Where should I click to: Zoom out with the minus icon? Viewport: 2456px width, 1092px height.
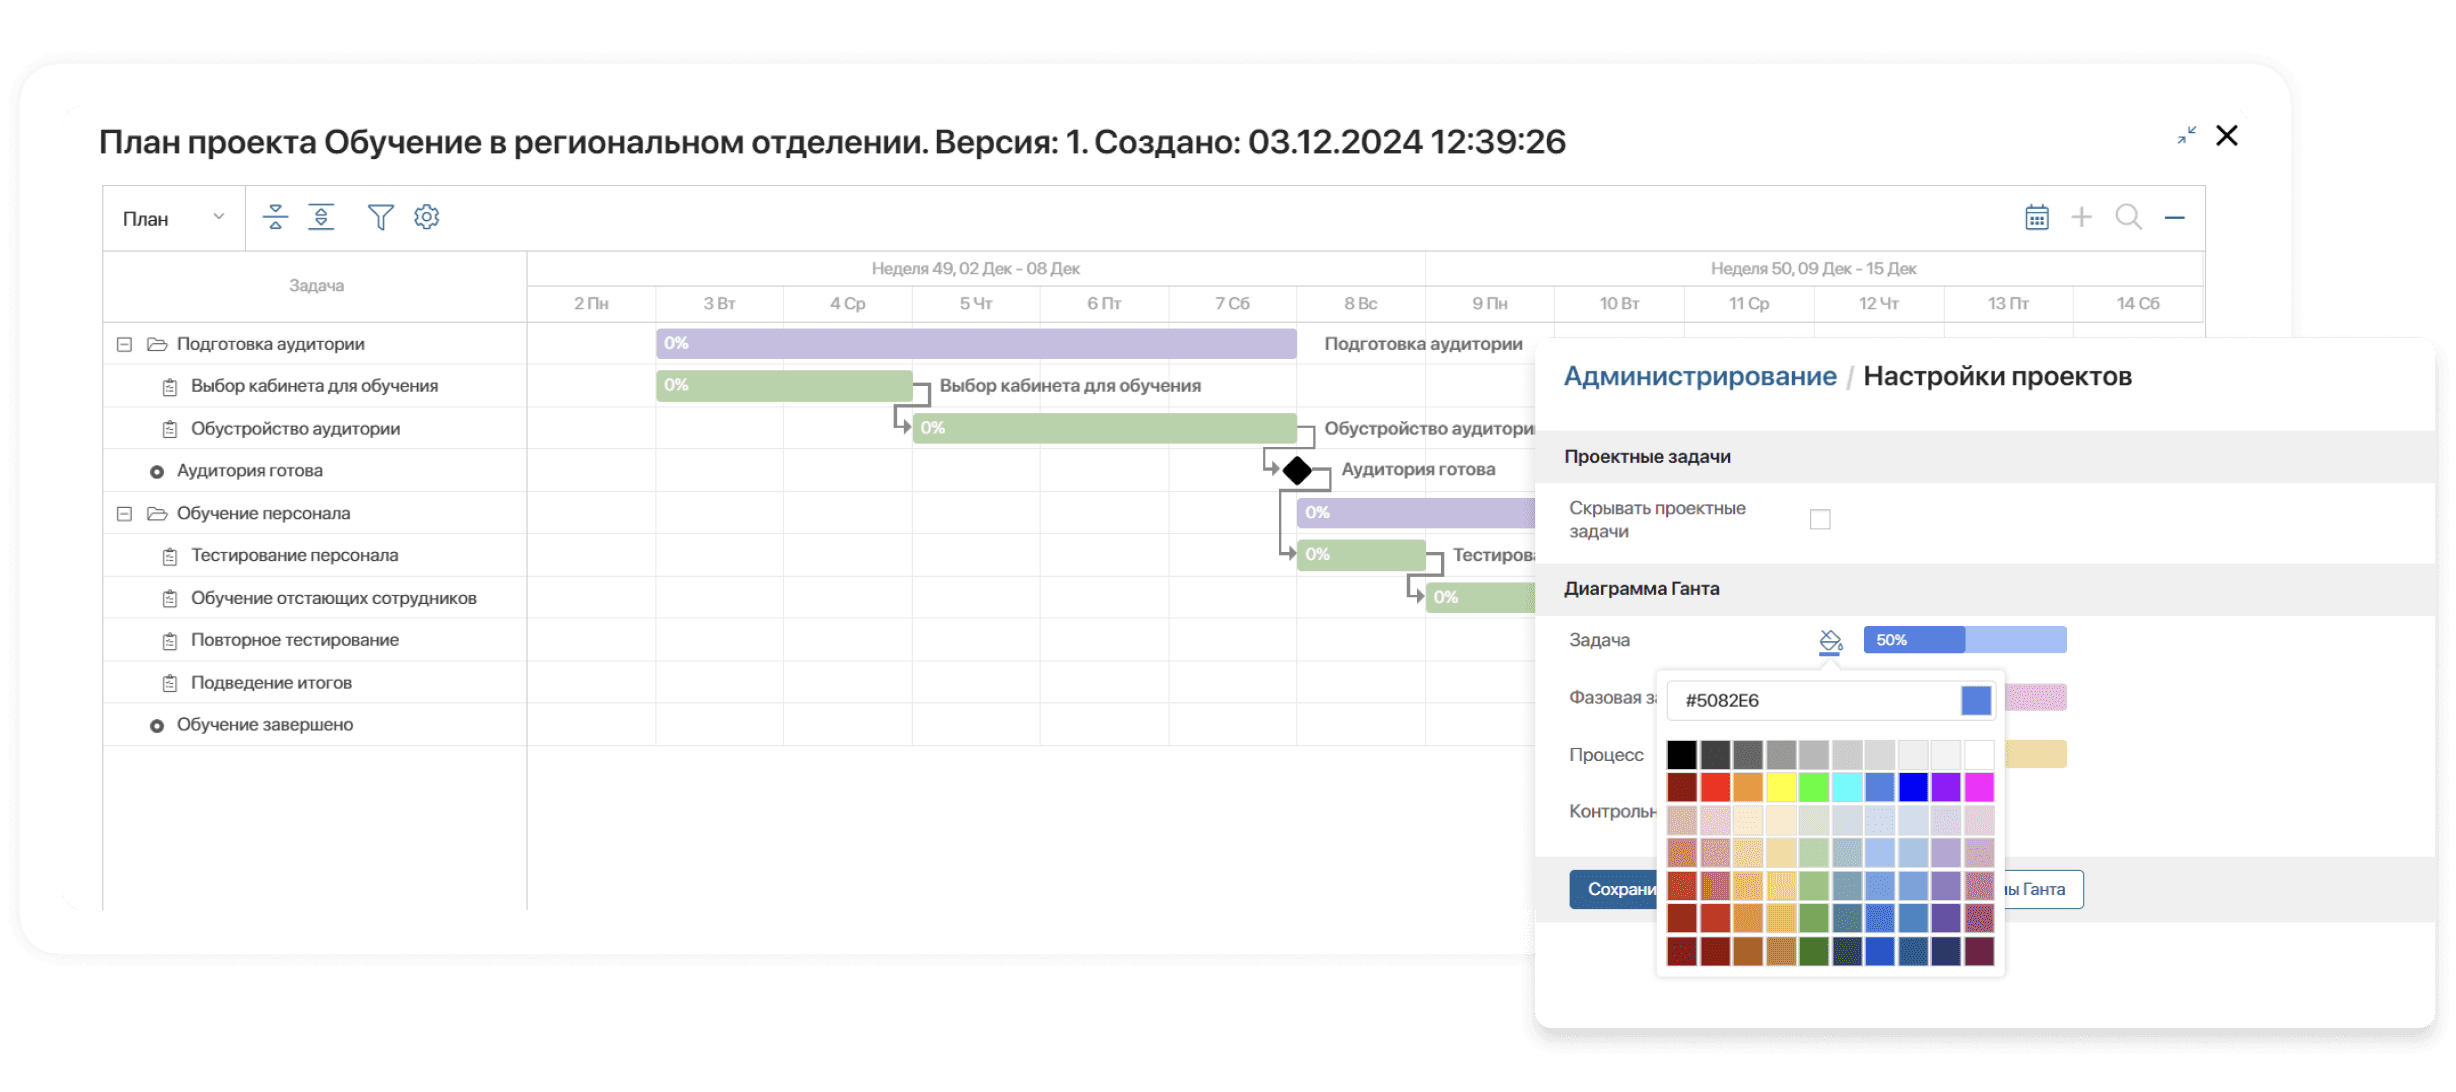(x=2174, y=217)
